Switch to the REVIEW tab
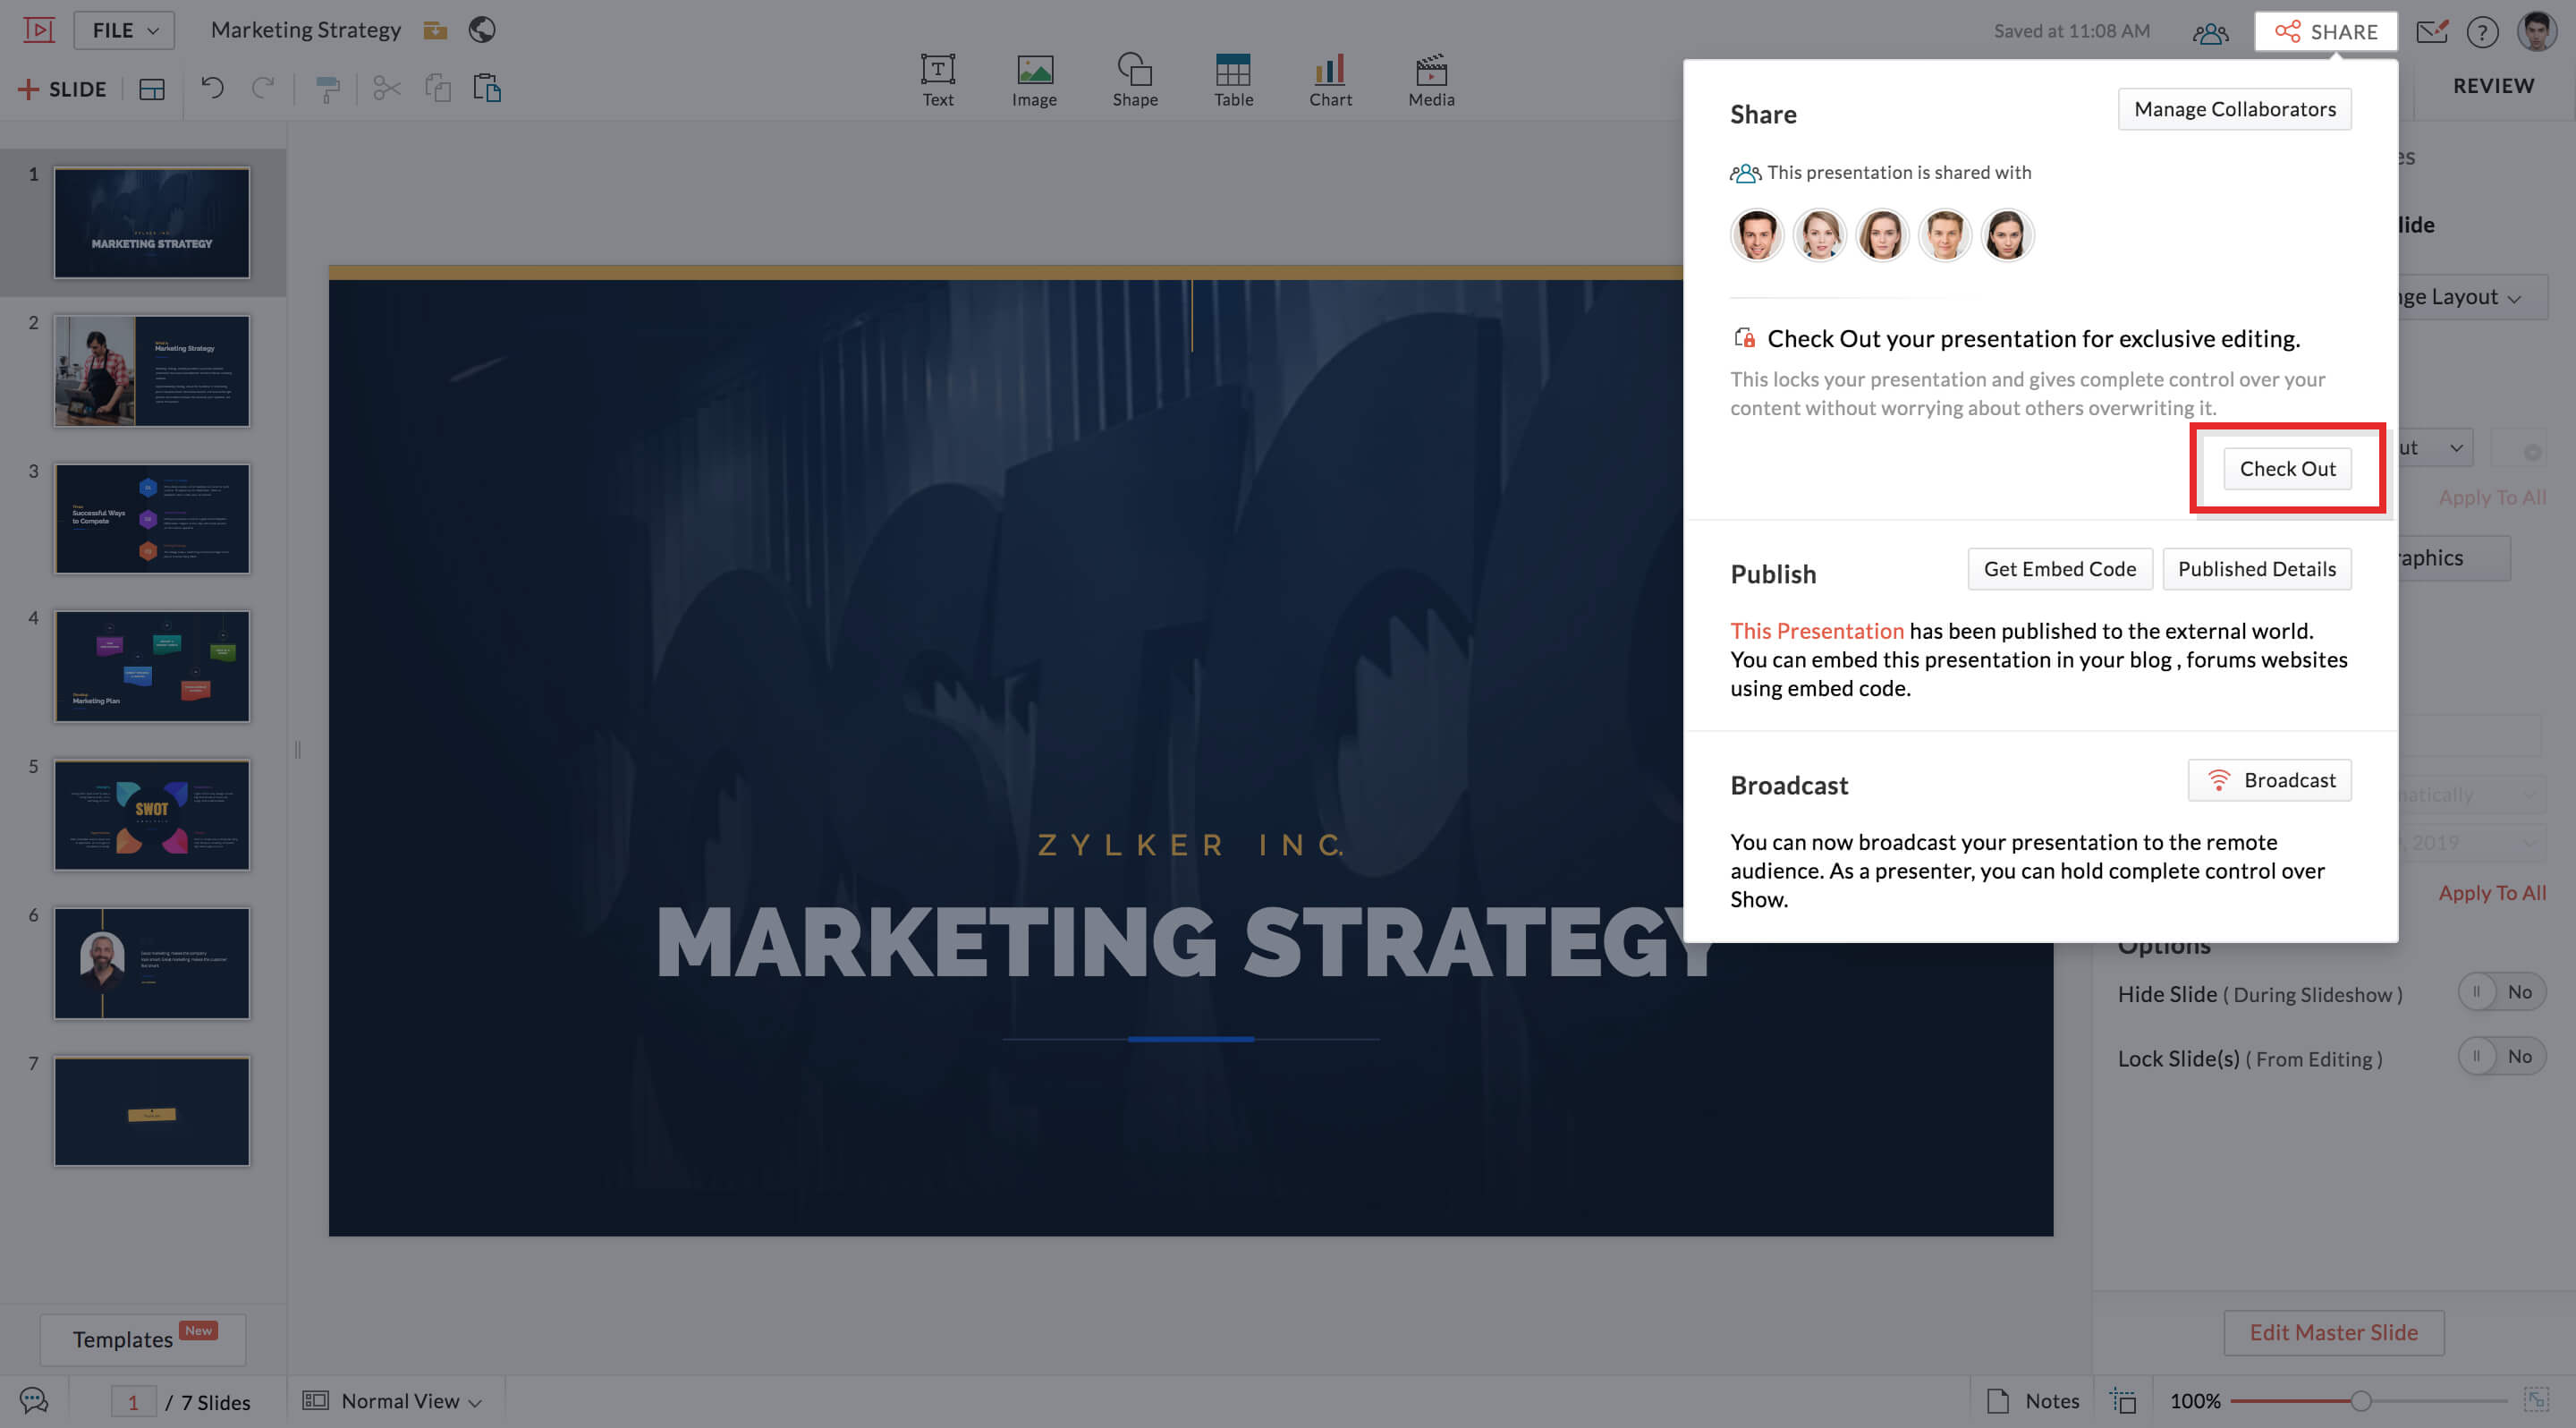The width and height of the screenshot is (2576, 1428). (2493, 86)
